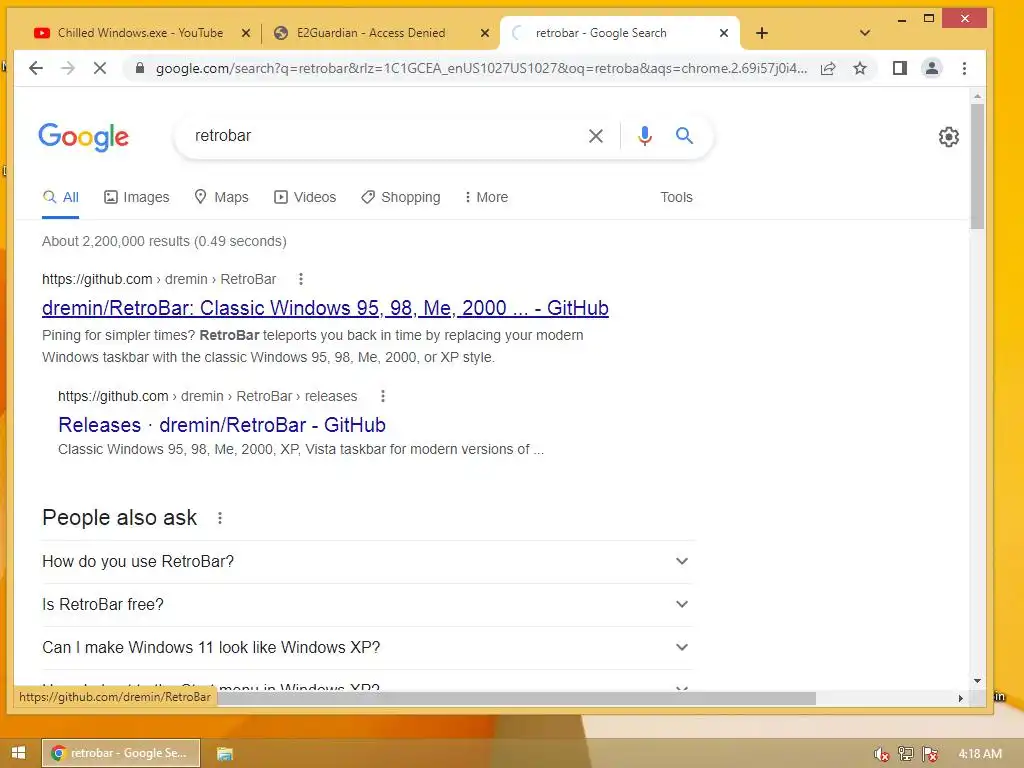Switch to Images results
1024x768 pixels.
coord(136,197)
